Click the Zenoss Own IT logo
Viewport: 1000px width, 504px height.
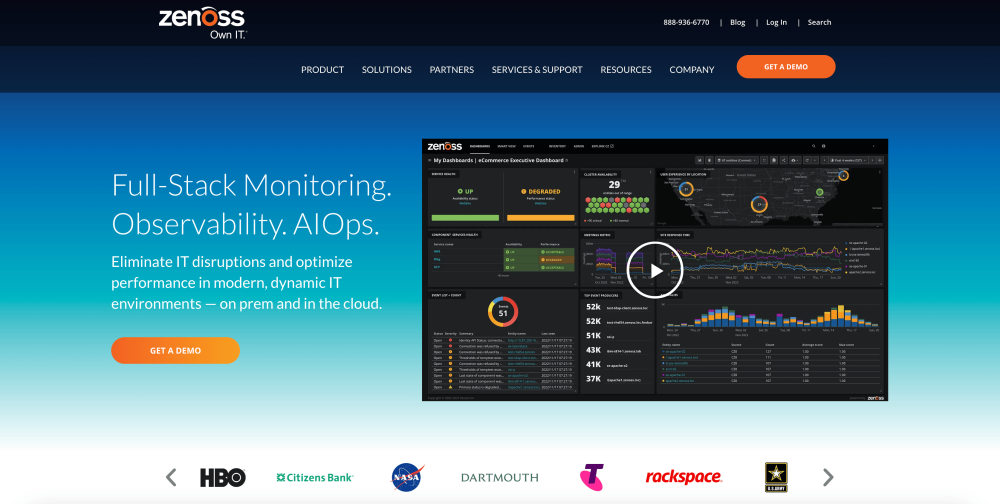click(x=201, y=23)
